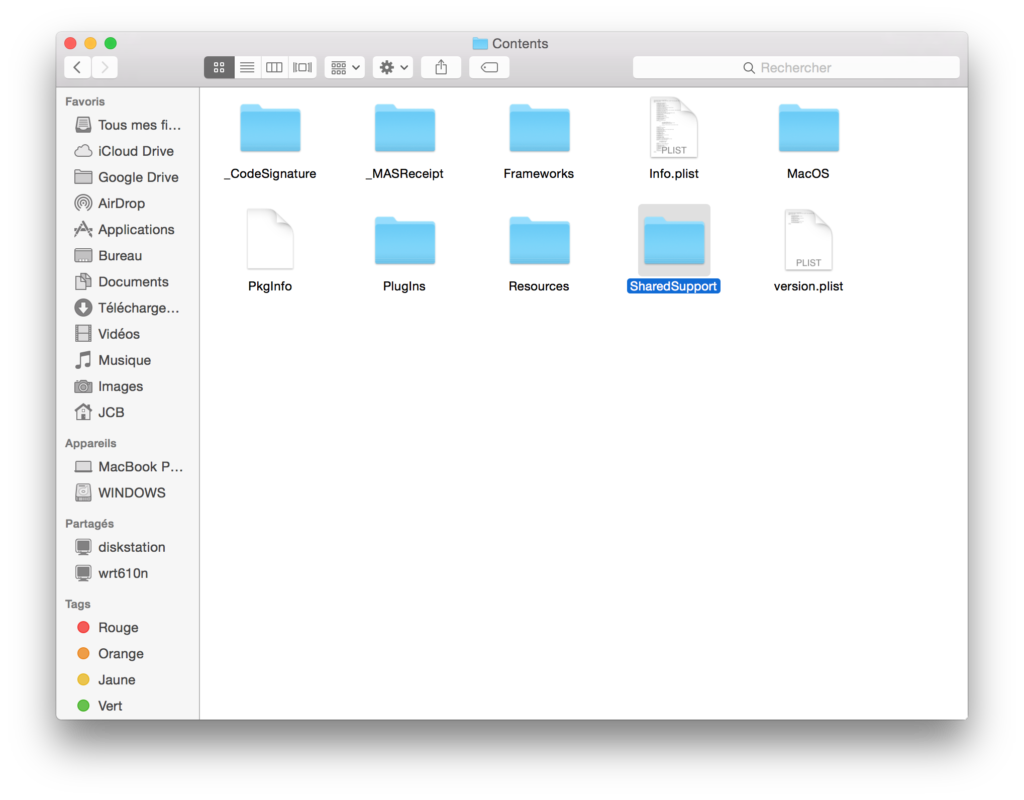Go forward with the right chevron button

coord(104,67)
